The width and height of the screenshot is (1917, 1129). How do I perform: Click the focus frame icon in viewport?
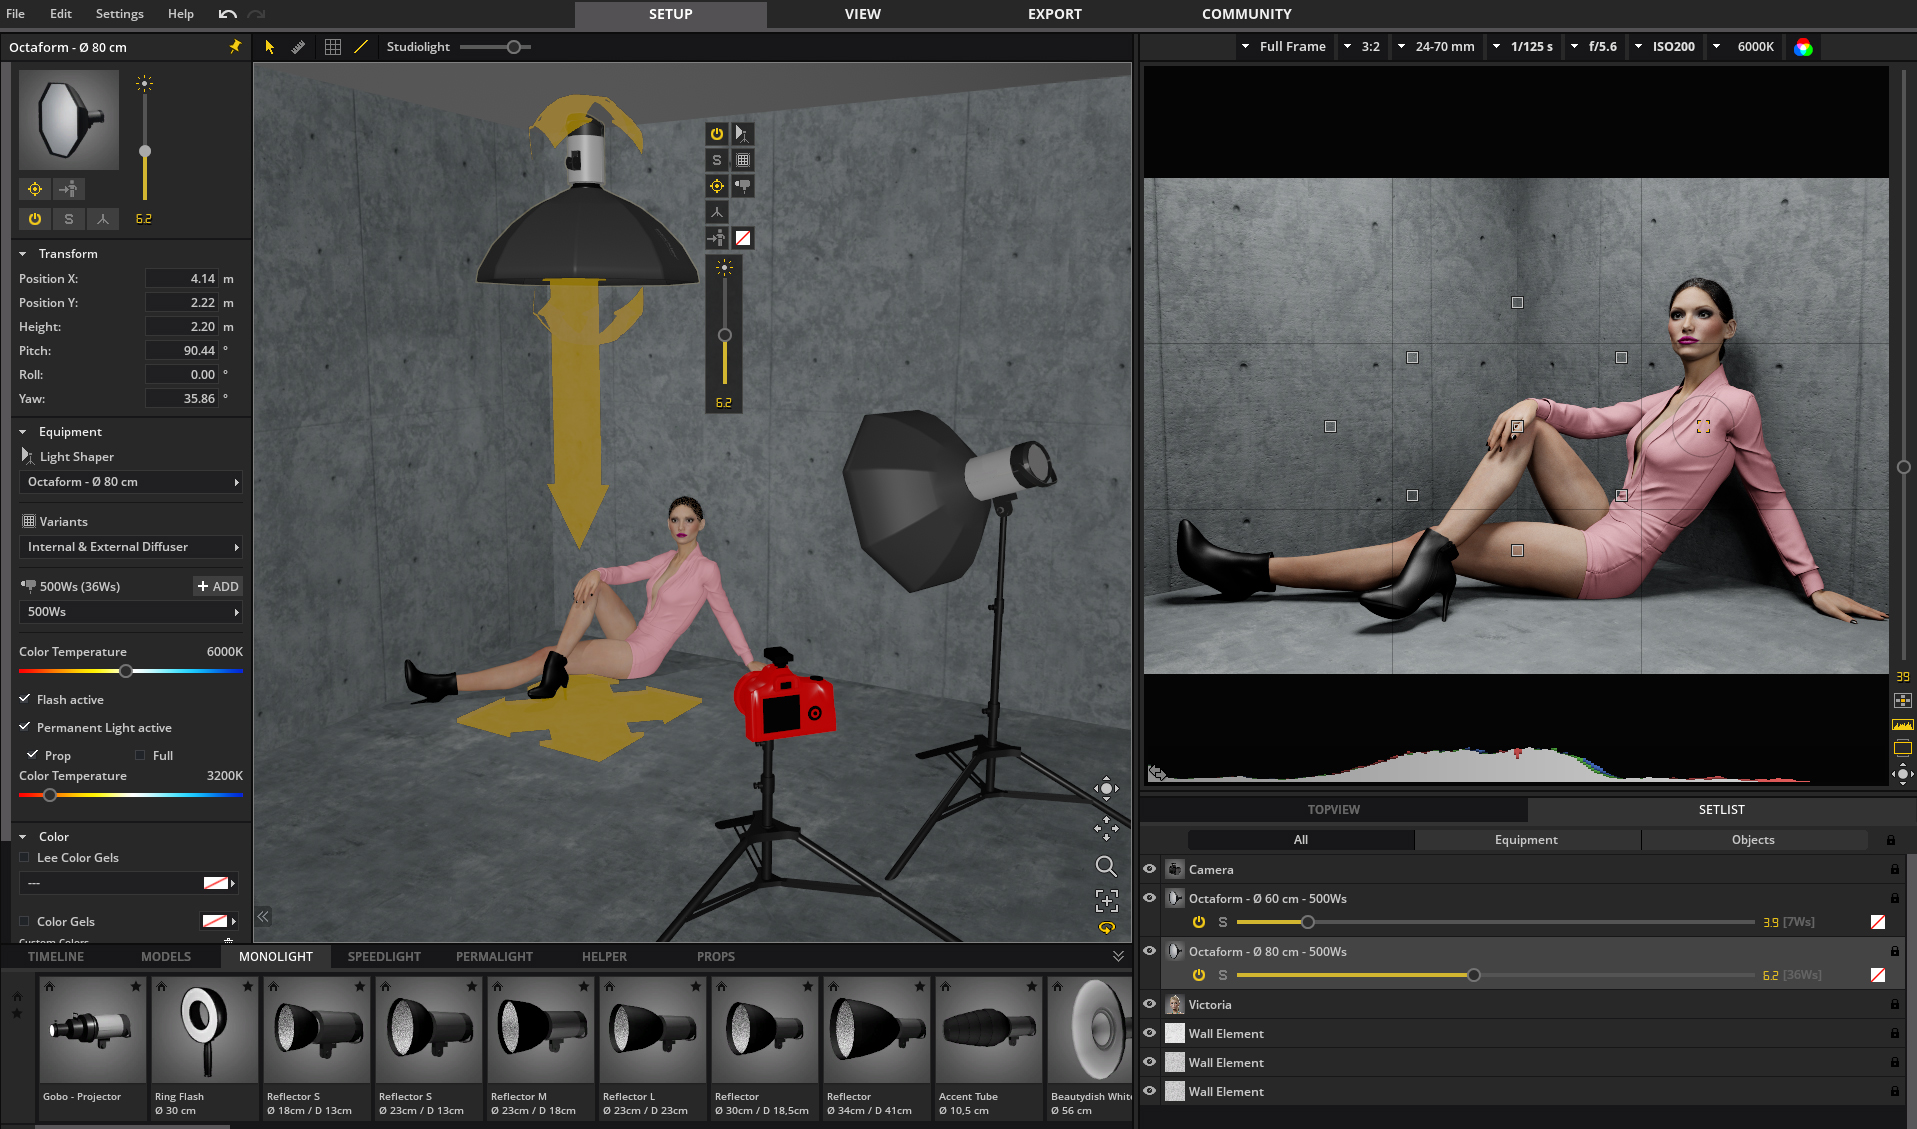coord(1106,901)
